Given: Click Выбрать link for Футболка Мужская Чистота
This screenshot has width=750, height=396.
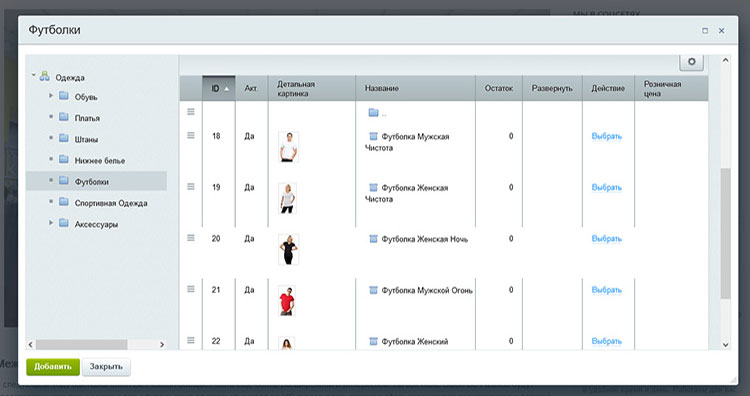Looking at the screenshot, I should [607, 136].
